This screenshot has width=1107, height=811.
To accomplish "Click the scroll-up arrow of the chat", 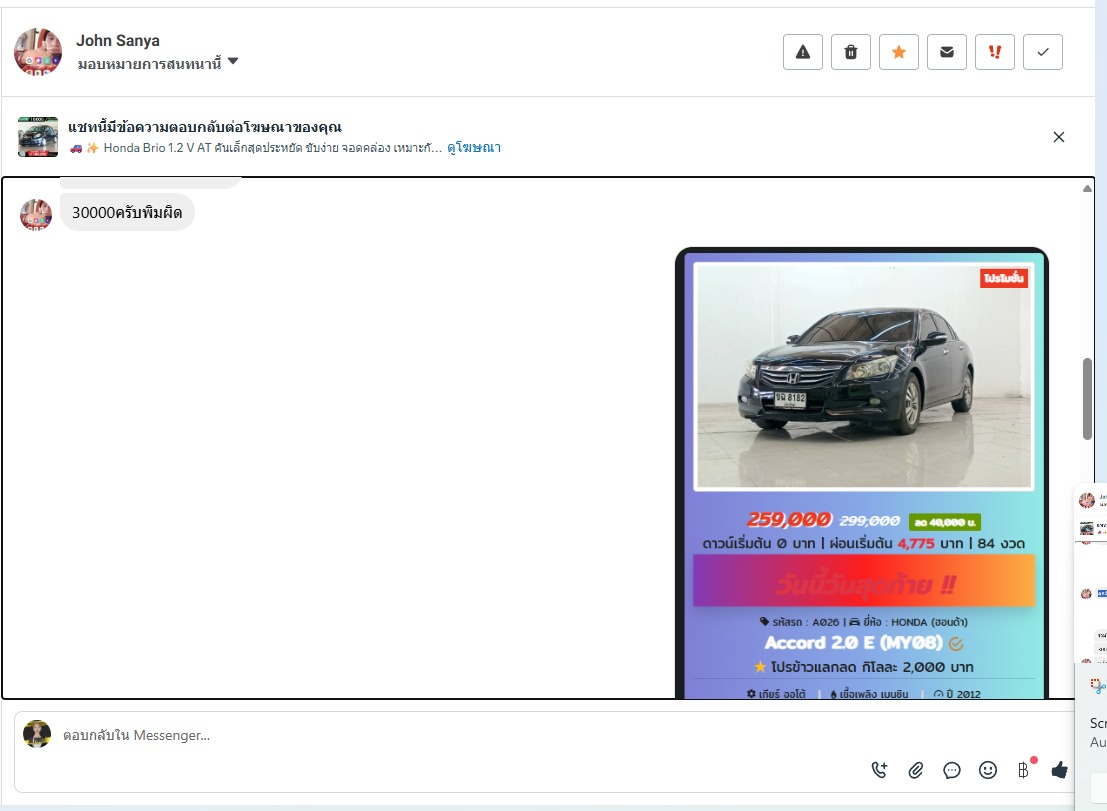I will [1087, 188].
